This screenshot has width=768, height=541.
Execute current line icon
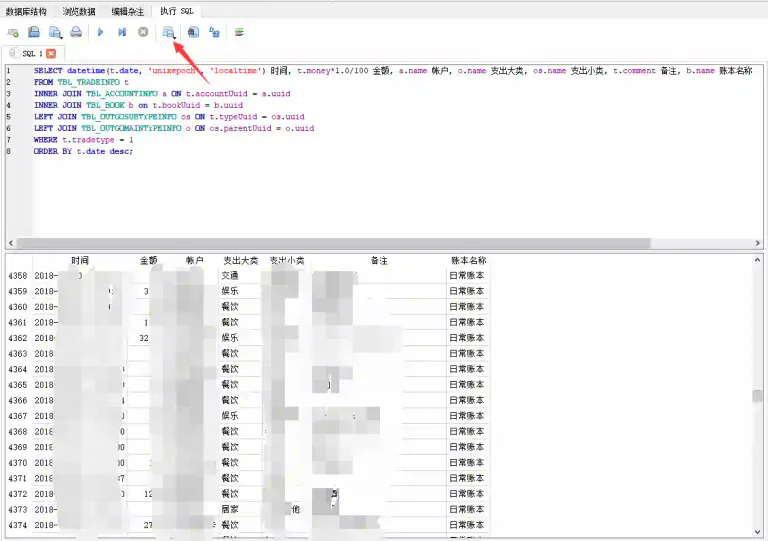click(121, 32)
